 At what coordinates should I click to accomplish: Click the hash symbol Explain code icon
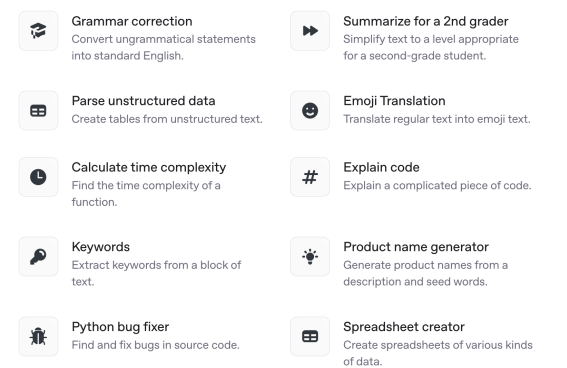tap(310, 177)
